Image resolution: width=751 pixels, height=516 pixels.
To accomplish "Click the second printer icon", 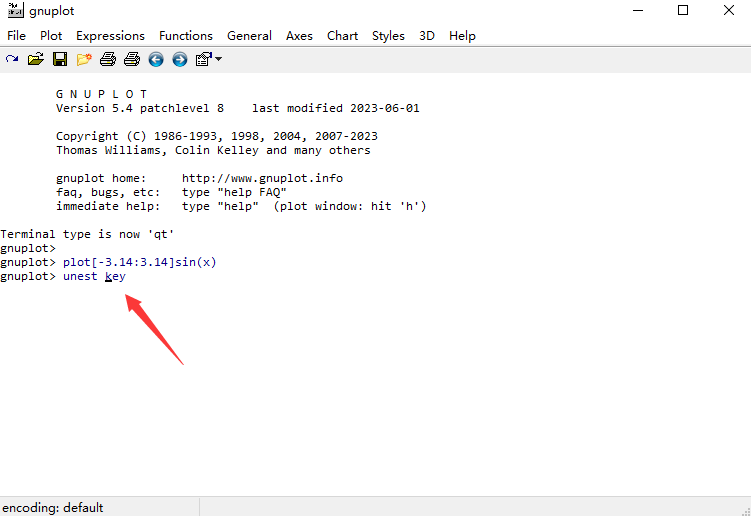I will (x=132, y=59).
